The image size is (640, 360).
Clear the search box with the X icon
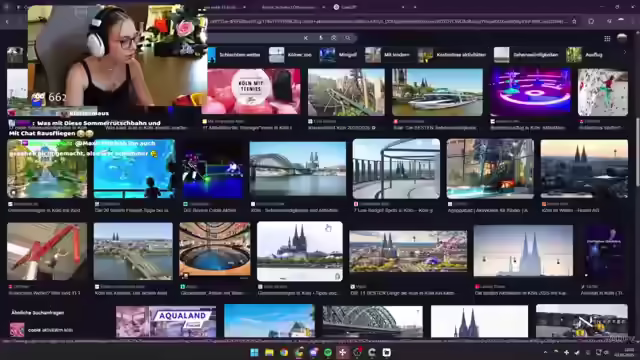click(x=306, y=38)
